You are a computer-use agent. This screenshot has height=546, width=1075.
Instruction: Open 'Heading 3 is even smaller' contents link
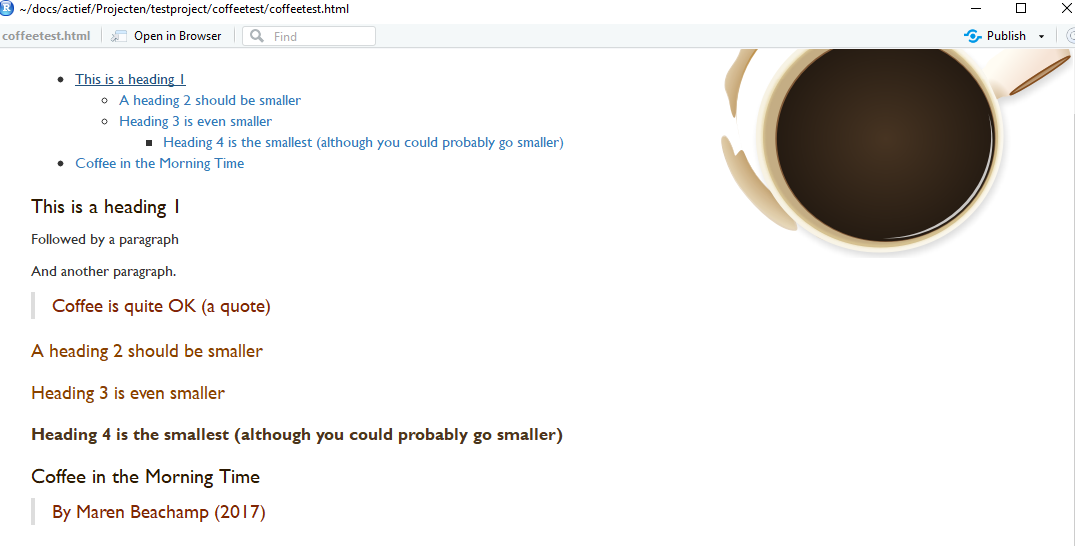pos(195,121)
